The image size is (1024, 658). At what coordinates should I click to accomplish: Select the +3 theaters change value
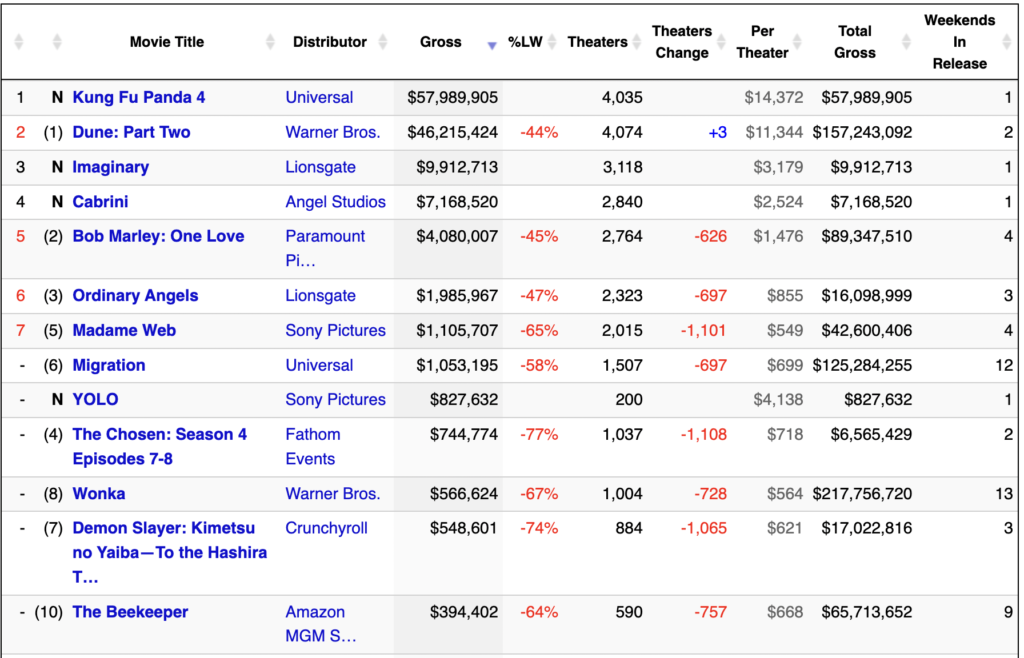(x=717, y=132)
